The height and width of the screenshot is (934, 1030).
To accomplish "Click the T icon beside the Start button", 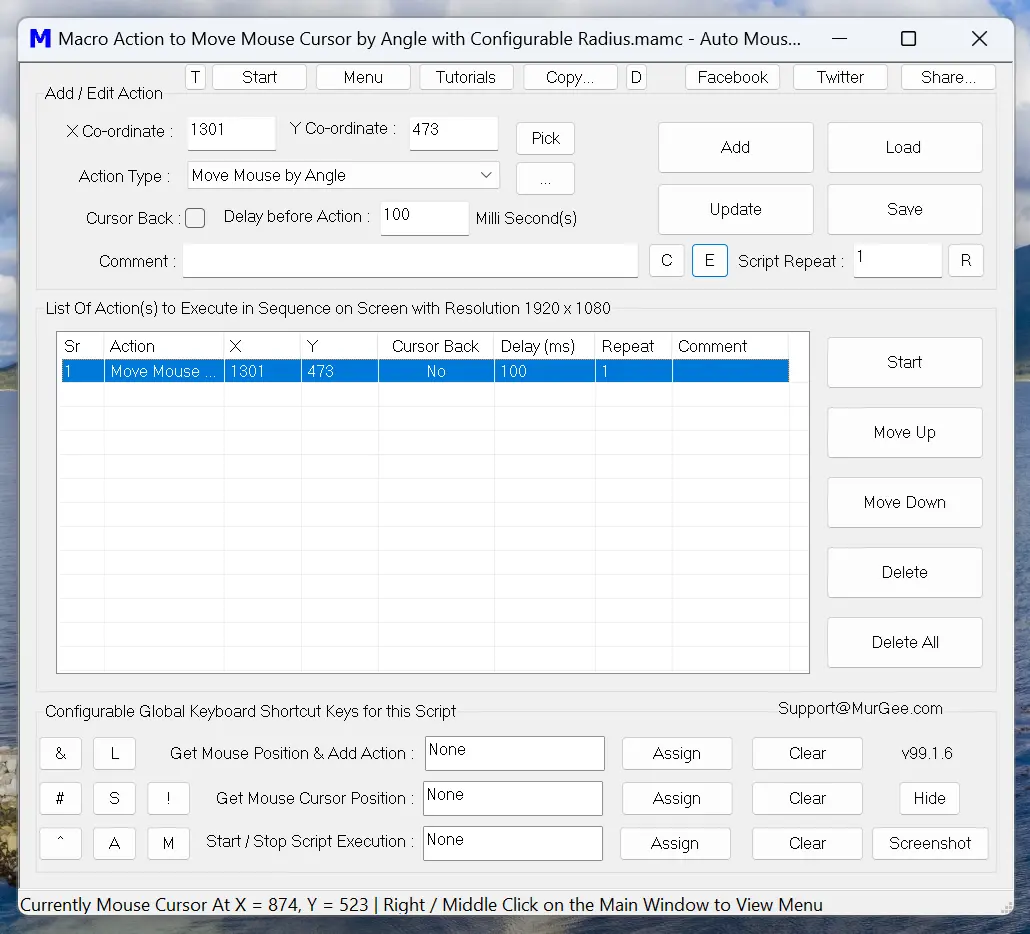I will coord(195,76).
